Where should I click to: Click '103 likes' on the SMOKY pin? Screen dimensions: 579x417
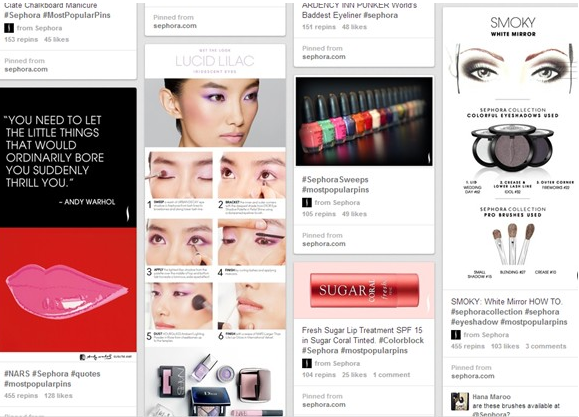click(505, 346)
